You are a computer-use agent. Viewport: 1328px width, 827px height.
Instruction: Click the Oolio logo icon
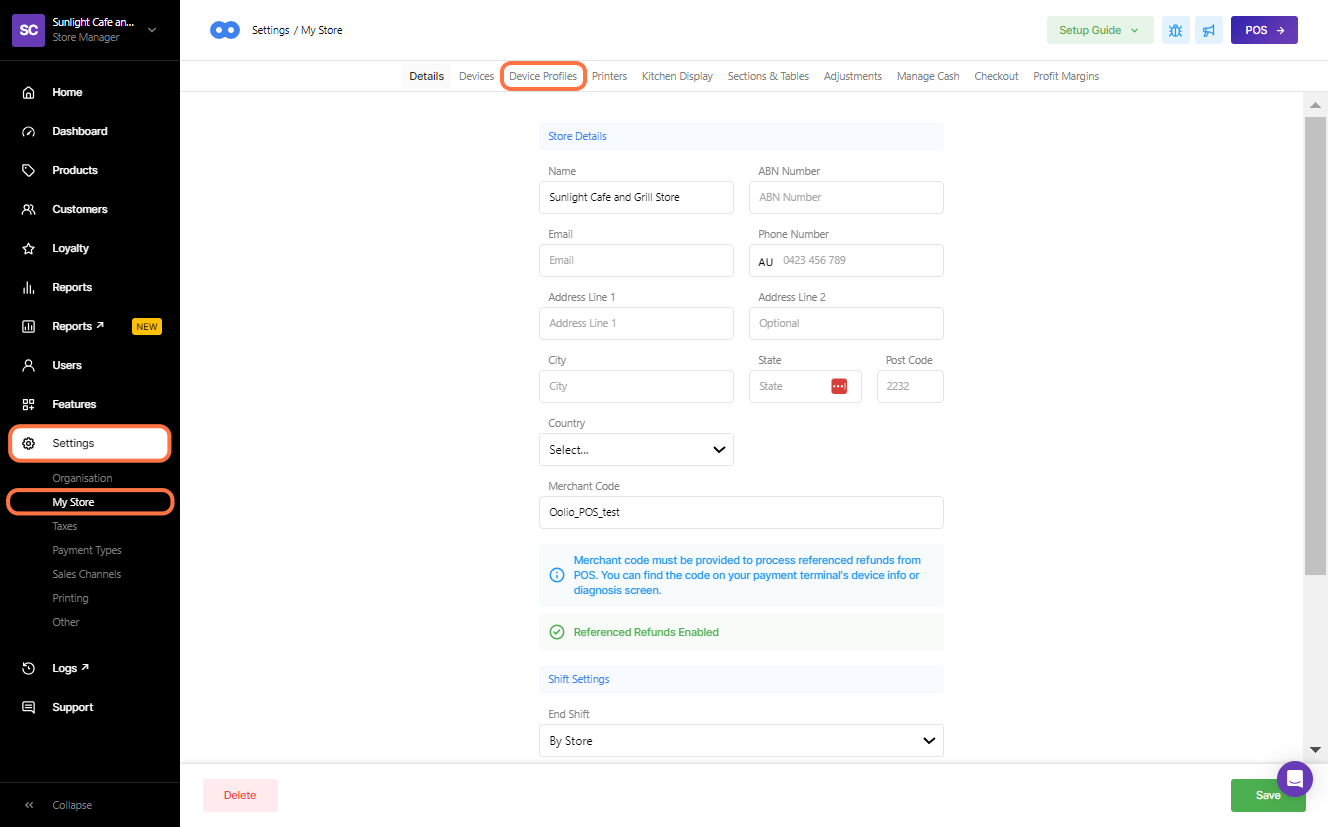click(224, 30)
